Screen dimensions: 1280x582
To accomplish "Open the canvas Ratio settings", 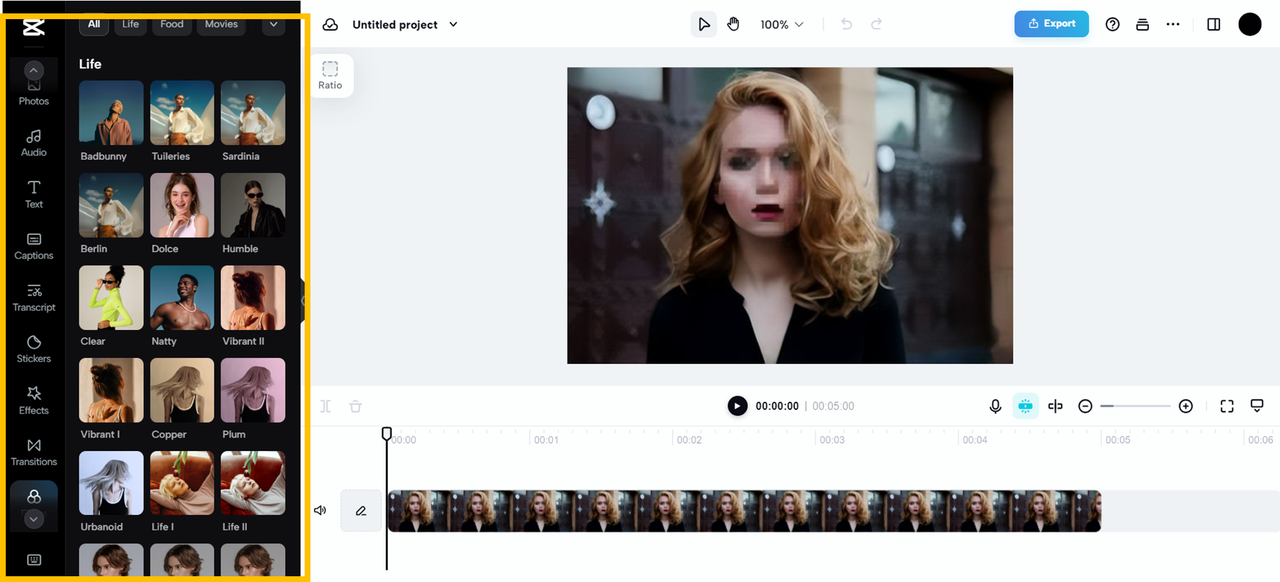I will (330, 75).
